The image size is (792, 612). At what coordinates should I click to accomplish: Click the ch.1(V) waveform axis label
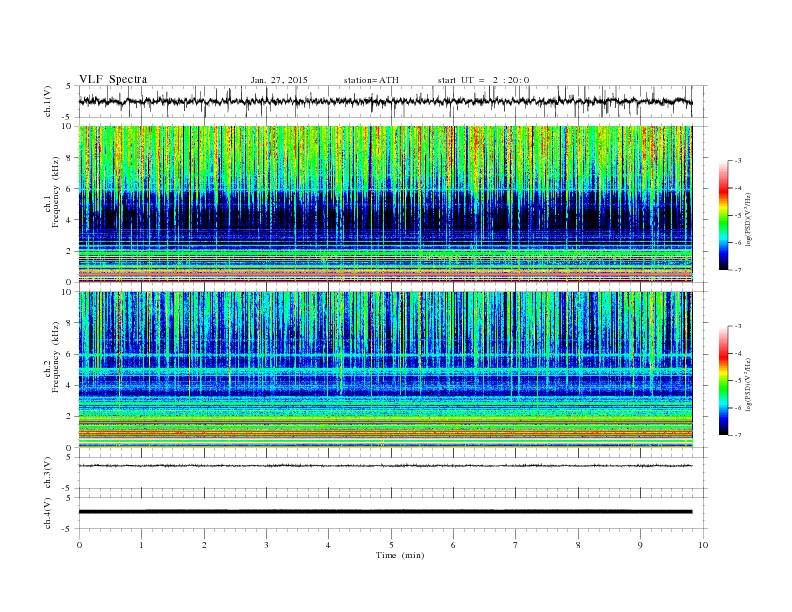point(48,101)
